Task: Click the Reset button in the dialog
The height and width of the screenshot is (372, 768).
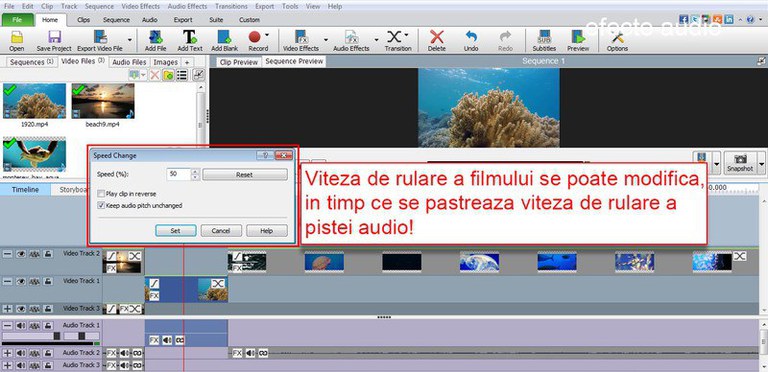Action: pos(244,175)
